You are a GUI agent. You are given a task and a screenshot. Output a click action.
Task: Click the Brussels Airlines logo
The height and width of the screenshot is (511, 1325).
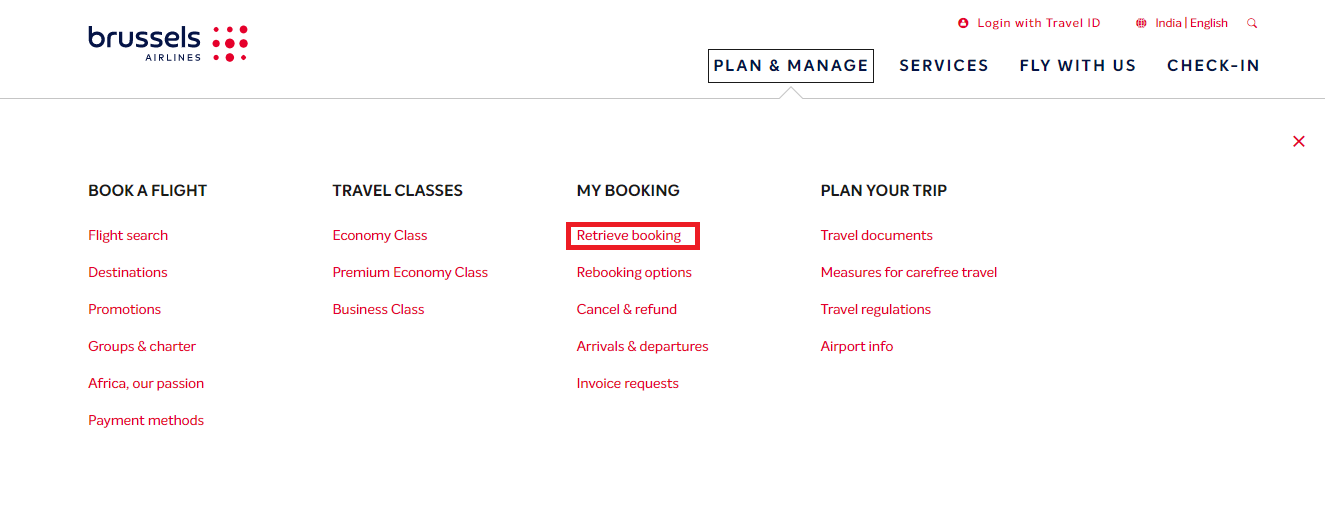(x=168, y=44)
